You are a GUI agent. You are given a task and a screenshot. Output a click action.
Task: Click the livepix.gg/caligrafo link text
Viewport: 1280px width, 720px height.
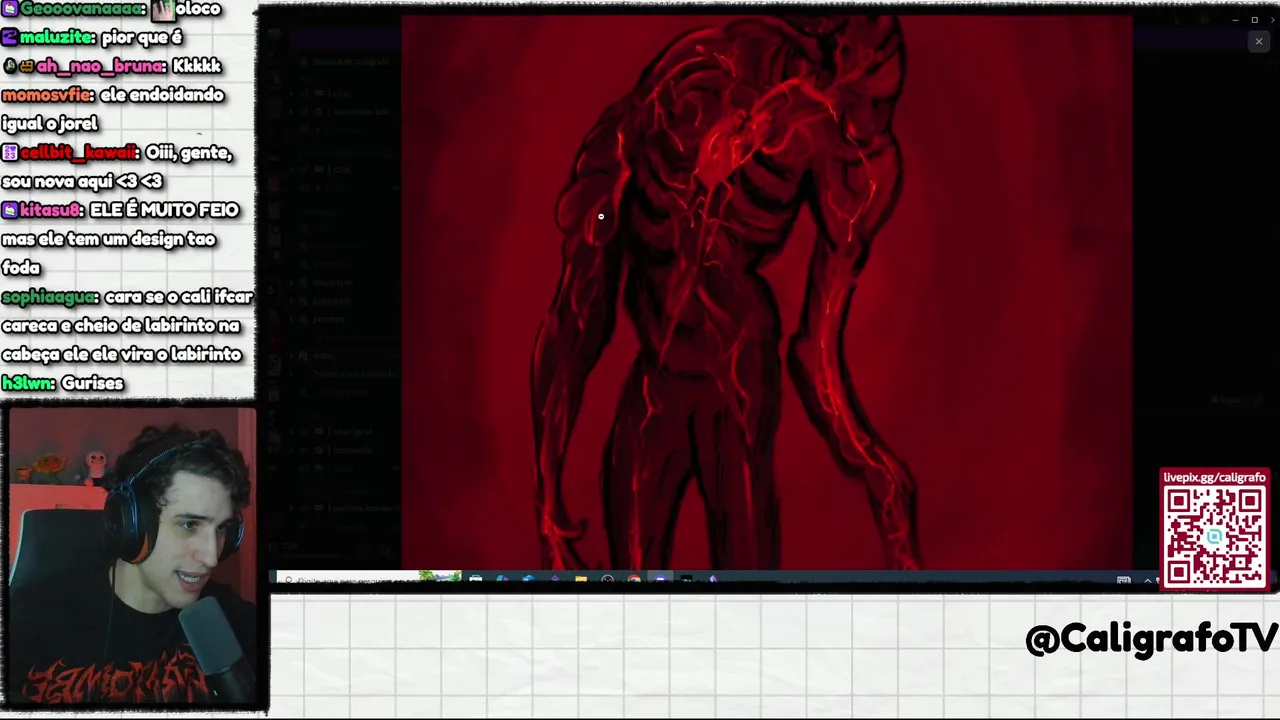1214,478
